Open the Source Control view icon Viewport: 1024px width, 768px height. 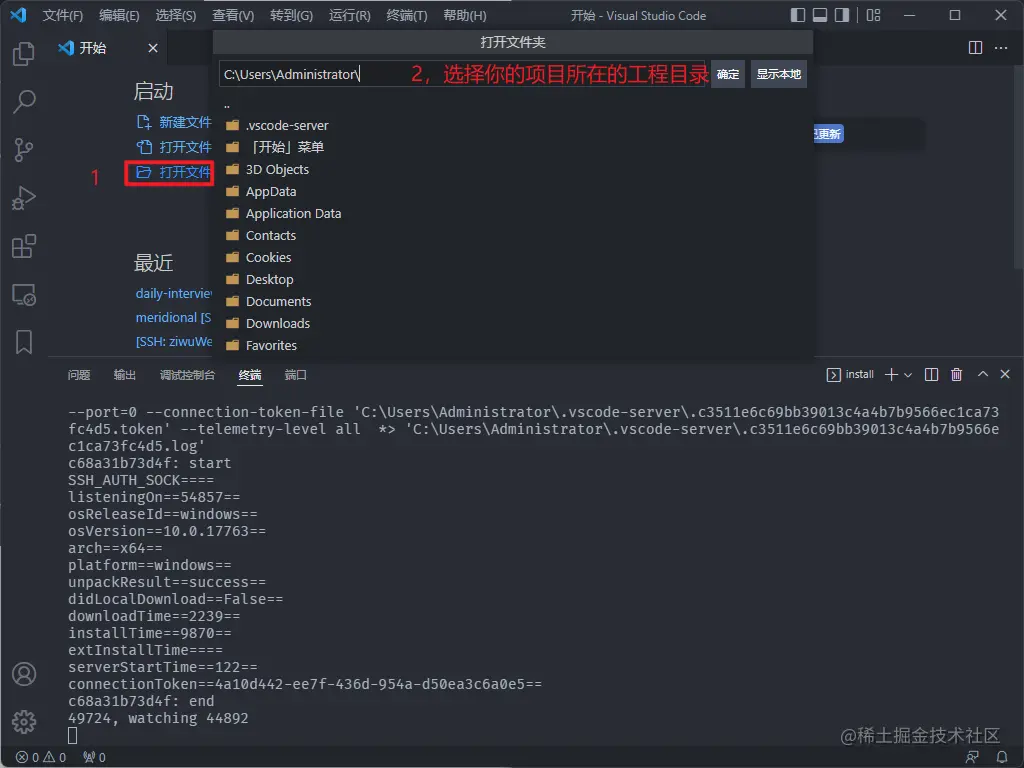click(x=24, y=150)
